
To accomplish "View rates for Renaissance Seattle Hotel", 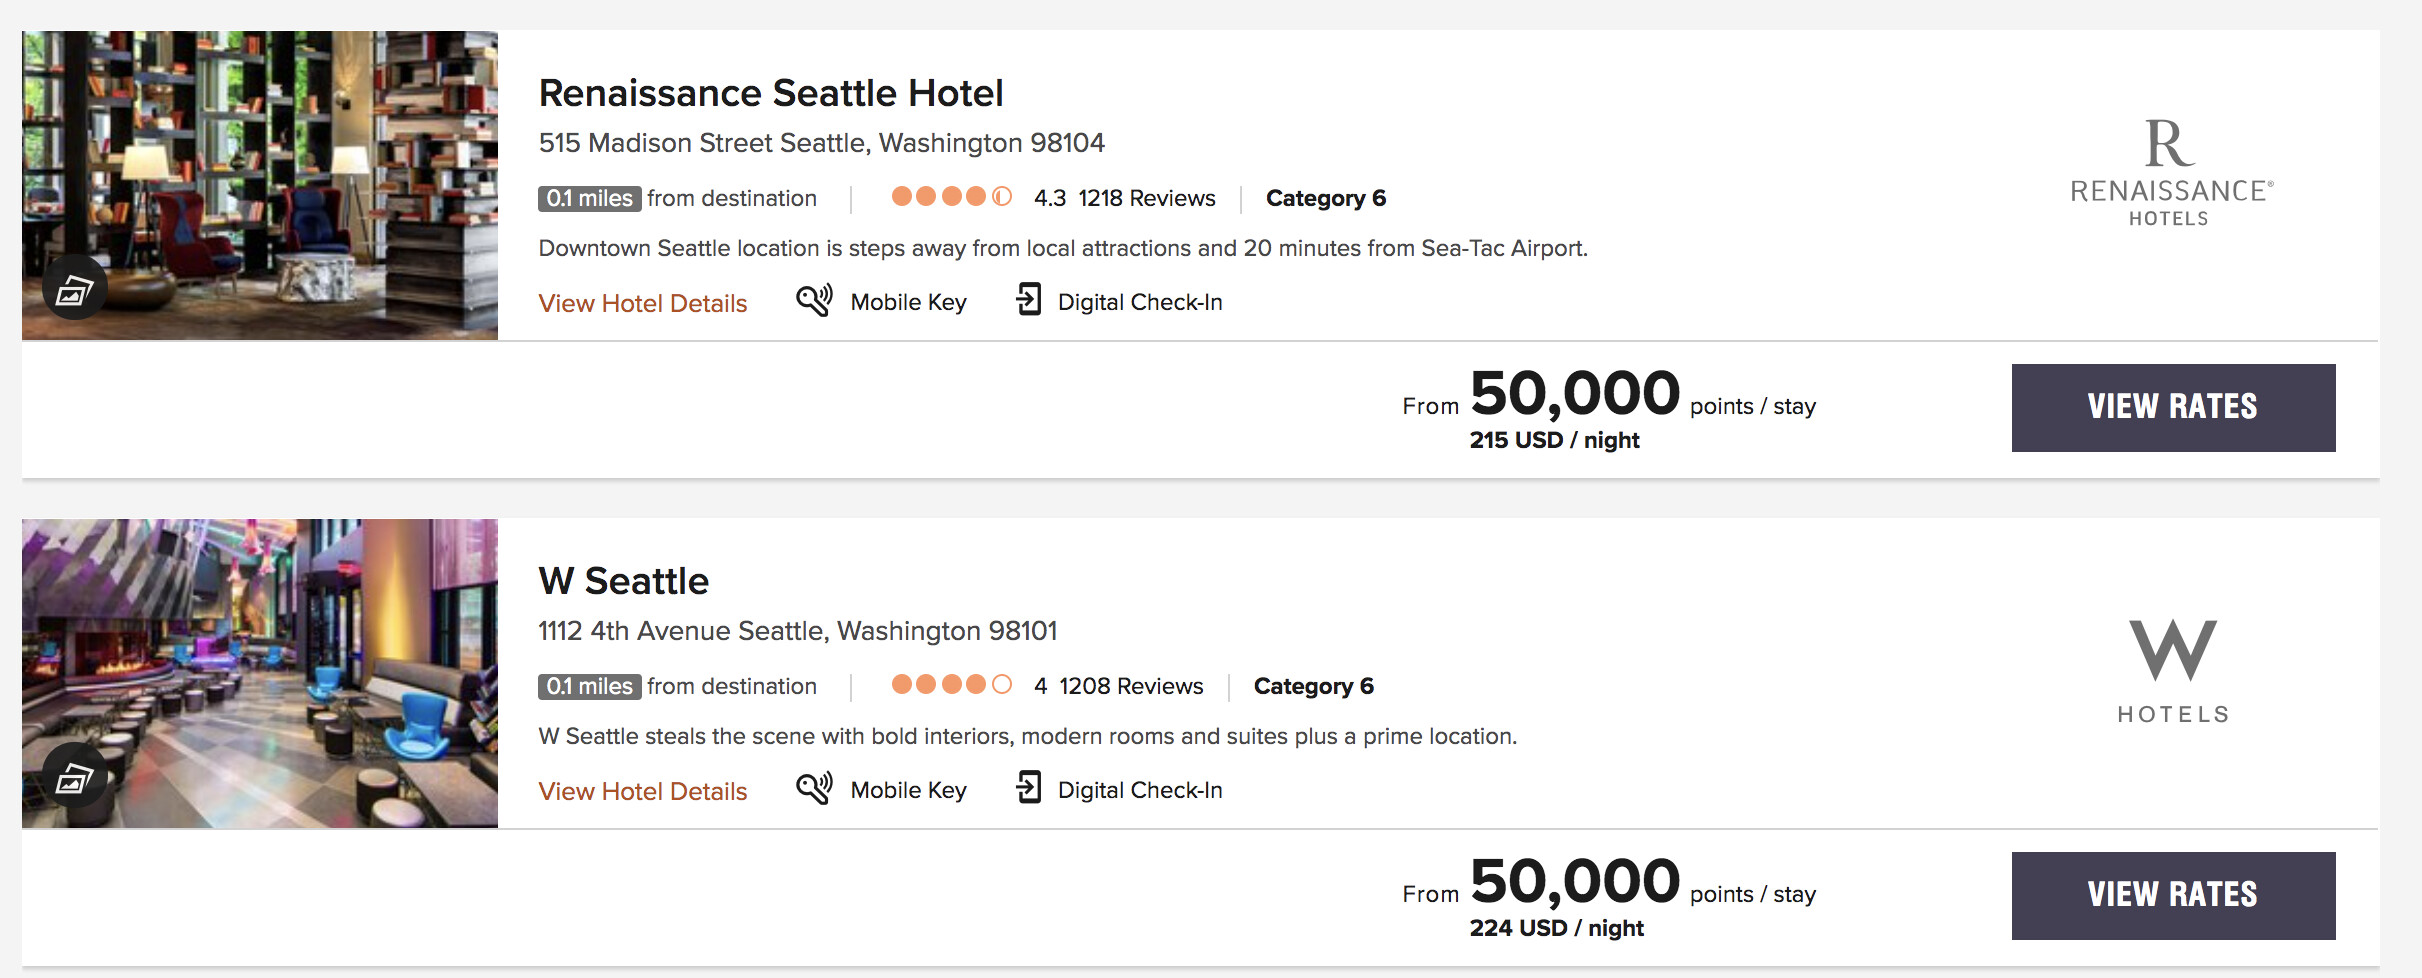I will click(2173, 407).
